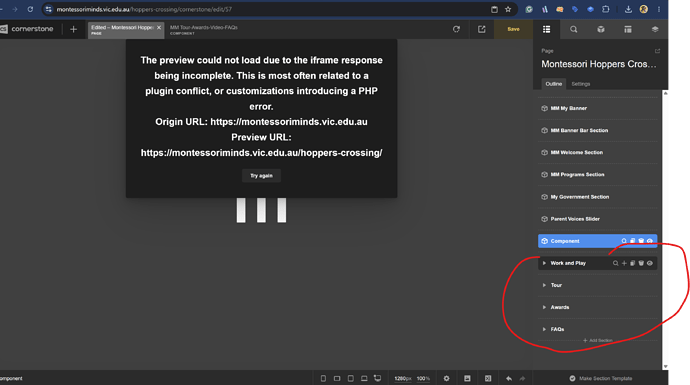The width and height of the screenshot is (690, 385).
Task: Duplicate the Component row
Action: coord(633,241)
